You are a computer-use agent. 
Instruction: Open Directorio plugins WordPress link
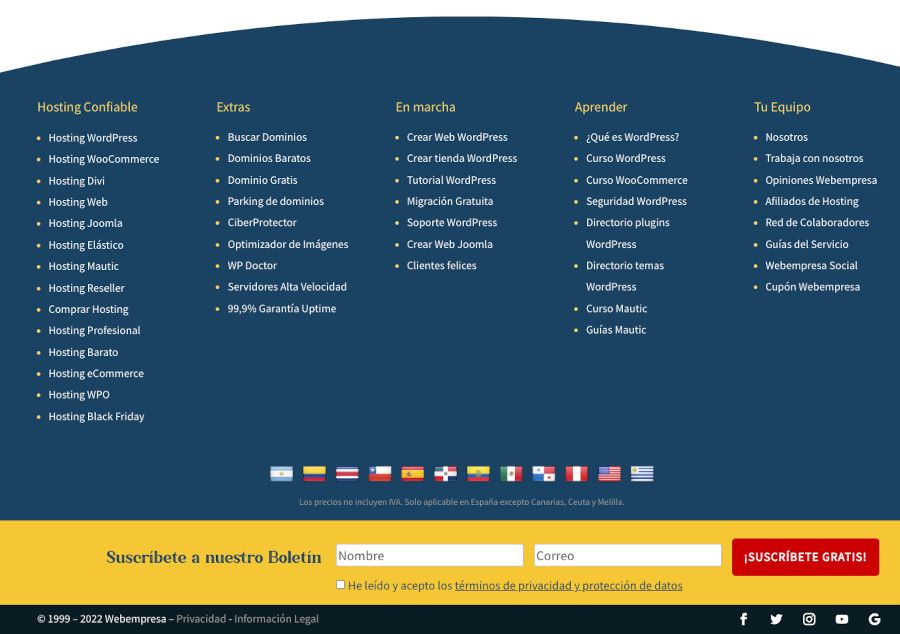pyautogui.click(x=628, y=234)
